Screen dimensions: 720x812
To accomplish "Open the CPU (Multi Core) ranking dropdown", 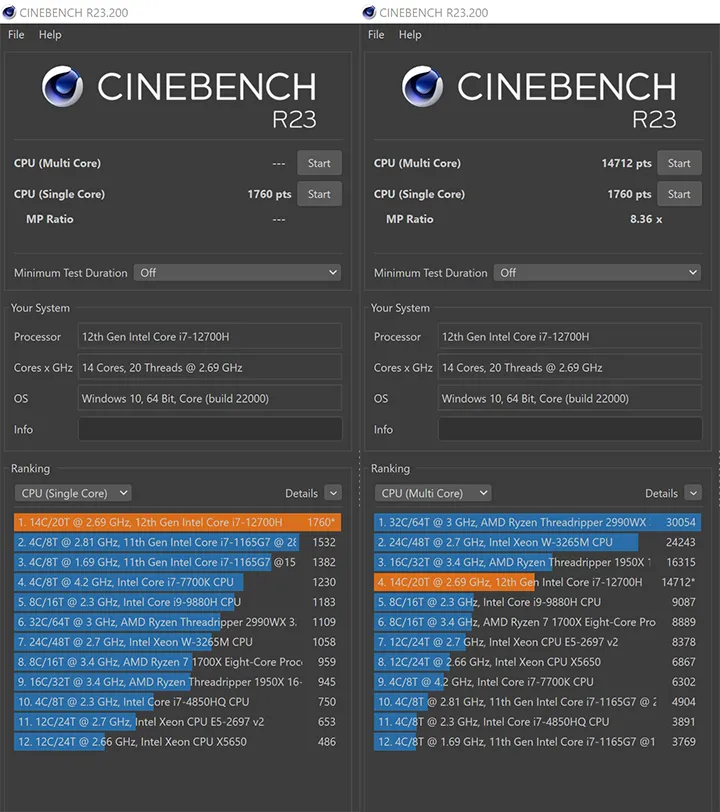I will click(x=433, y=493).
